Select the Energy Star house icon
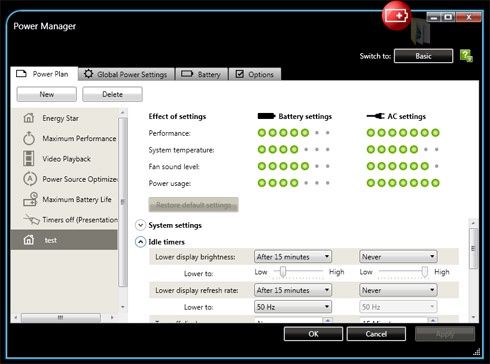Screen dimensions: 490x364 [29, 118]
